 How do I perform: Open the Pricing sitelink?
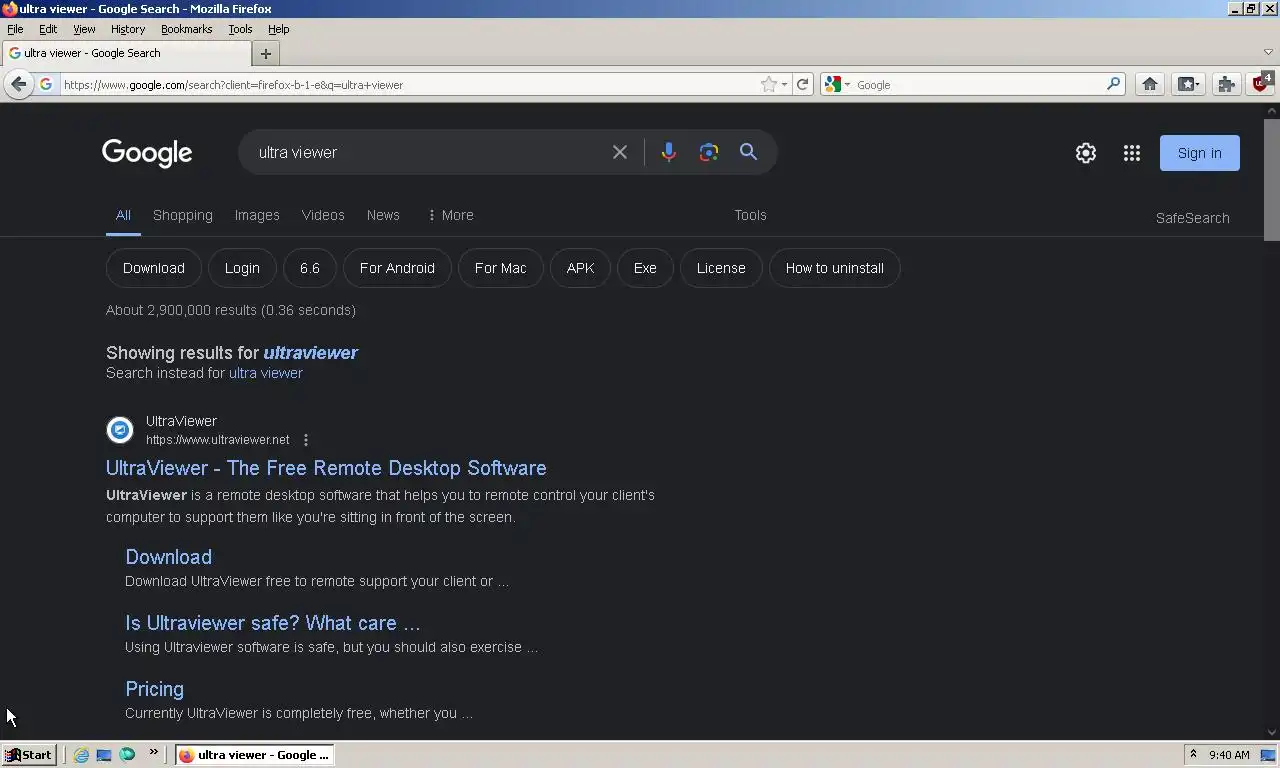coord(154,689)
